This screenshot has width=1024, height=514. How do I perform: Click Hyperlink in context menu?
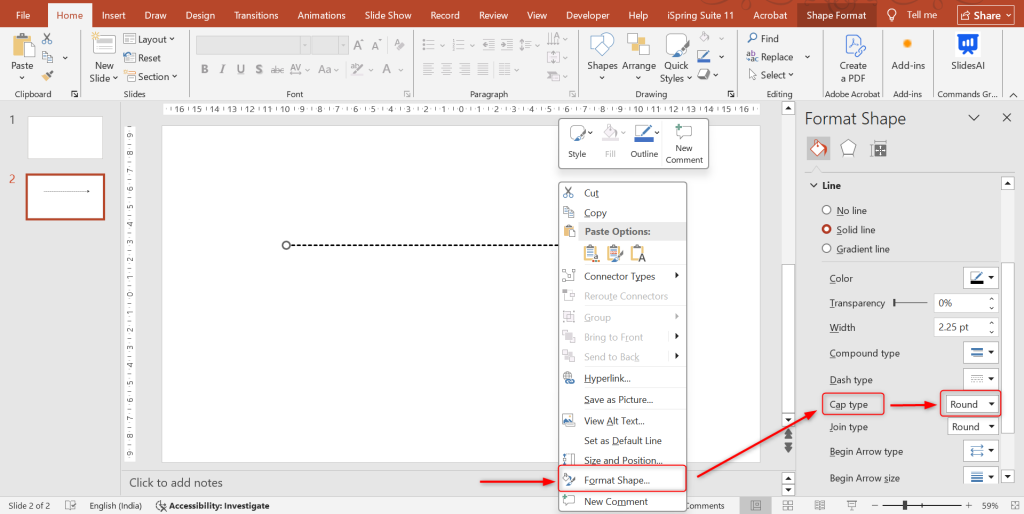tap(622, 378)
